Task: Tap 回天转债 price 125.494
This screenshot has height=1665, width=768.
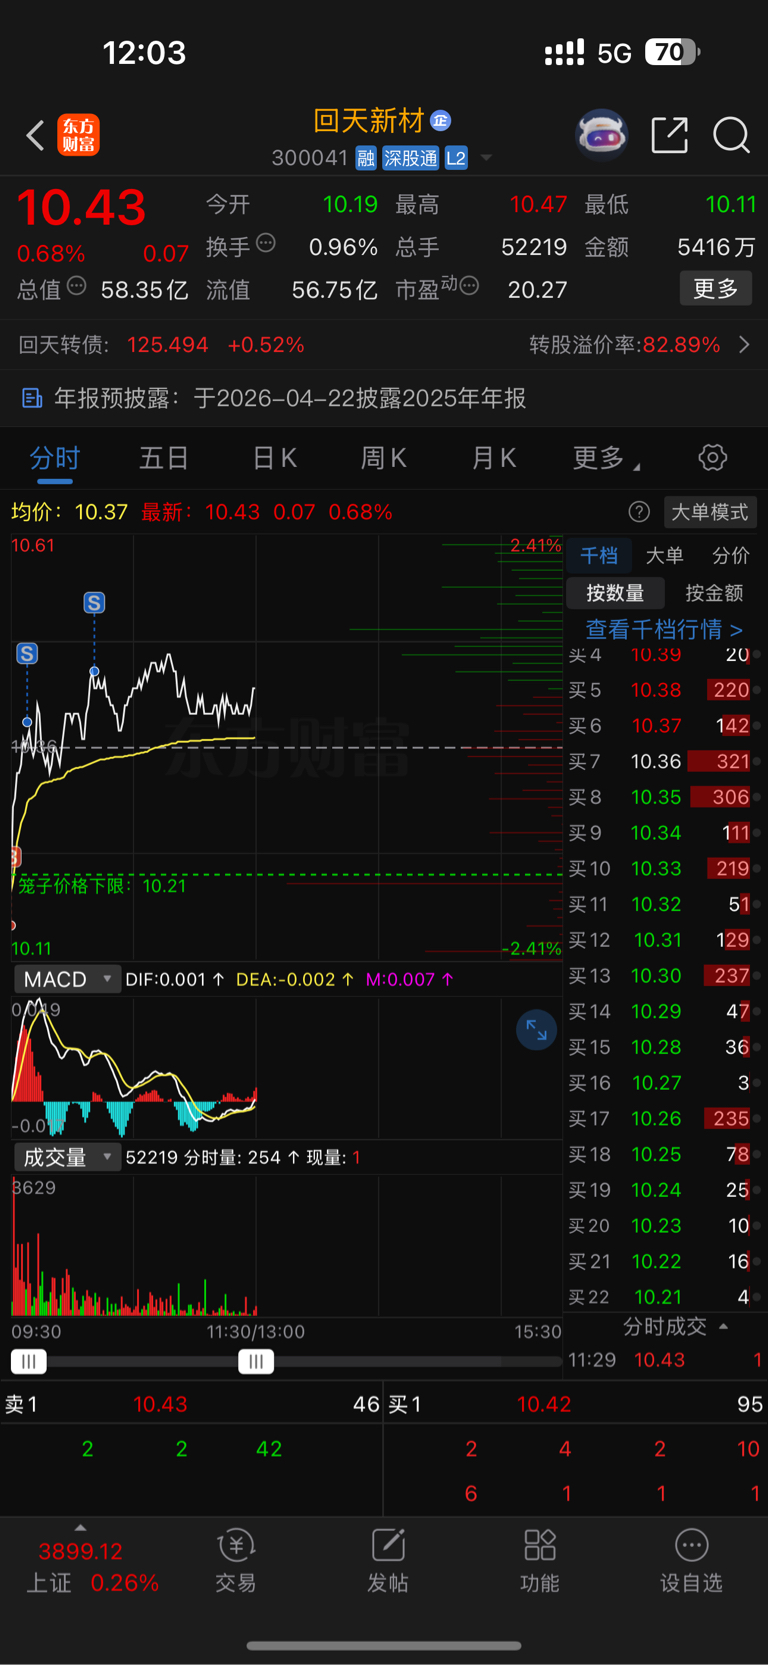Action: (x=167, y=345)
